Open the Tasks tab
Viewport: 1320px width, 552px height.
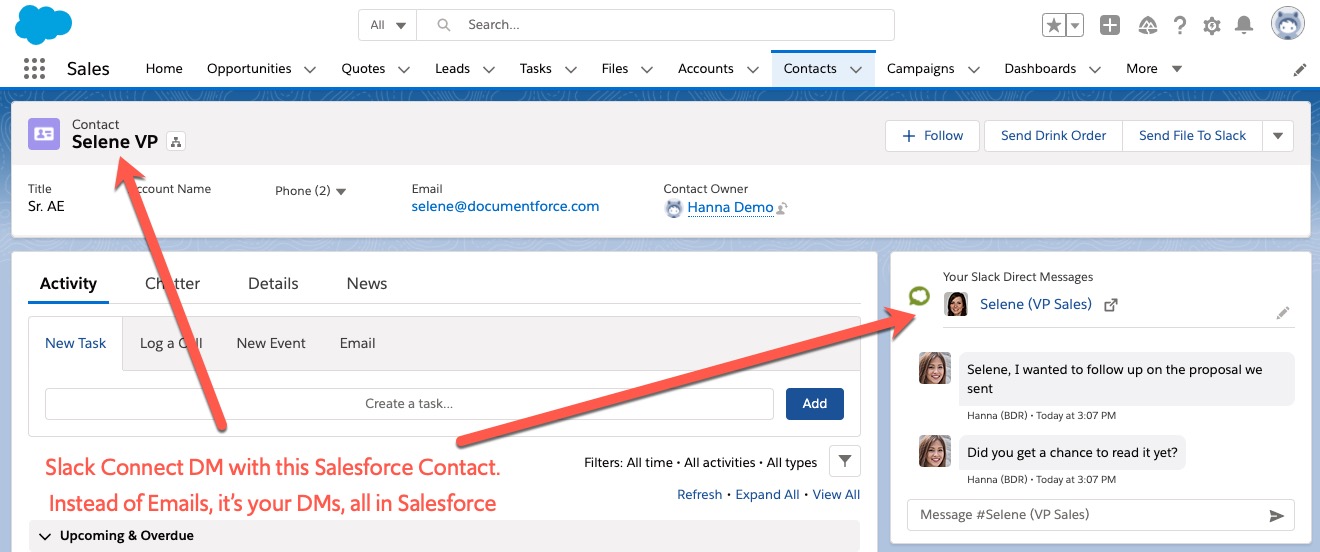point(536,69)
